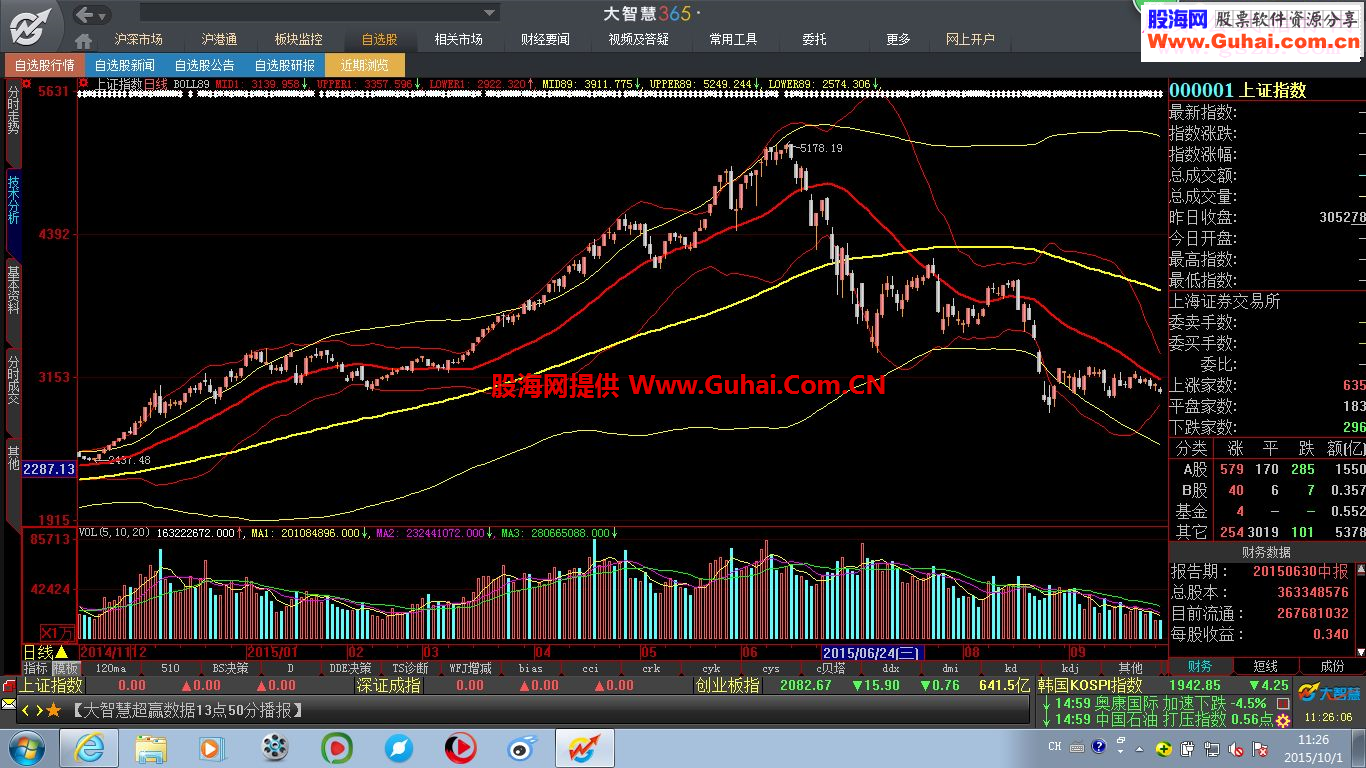
Task: Open the mail envelope icon at bottom-left
Action: 9,706
